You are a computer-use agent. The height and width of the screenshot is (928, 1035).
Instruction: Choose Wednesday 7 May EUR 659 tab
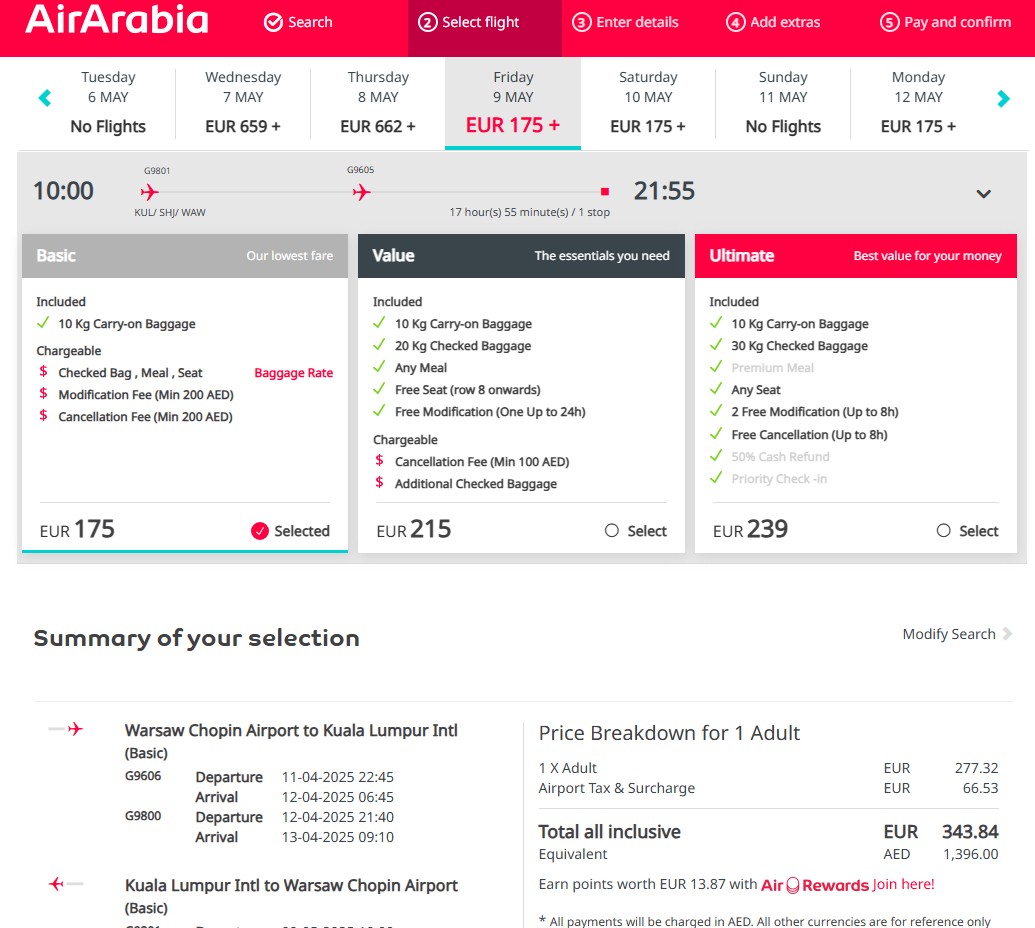243,103
